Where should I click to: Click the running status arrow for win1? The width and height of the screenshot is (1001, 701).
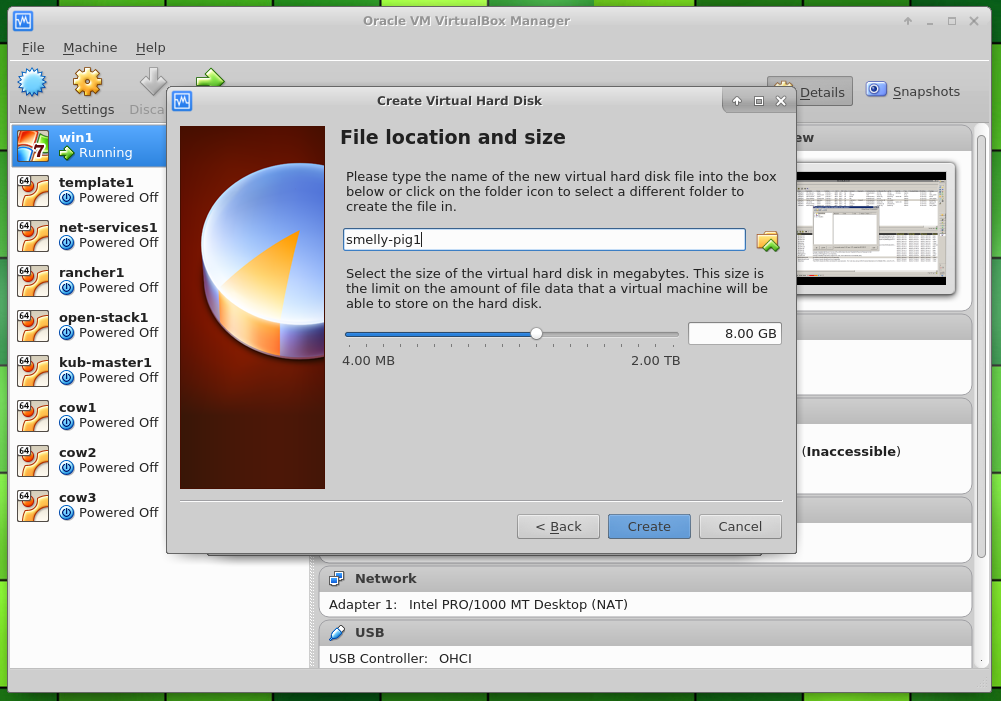[66, 153]
